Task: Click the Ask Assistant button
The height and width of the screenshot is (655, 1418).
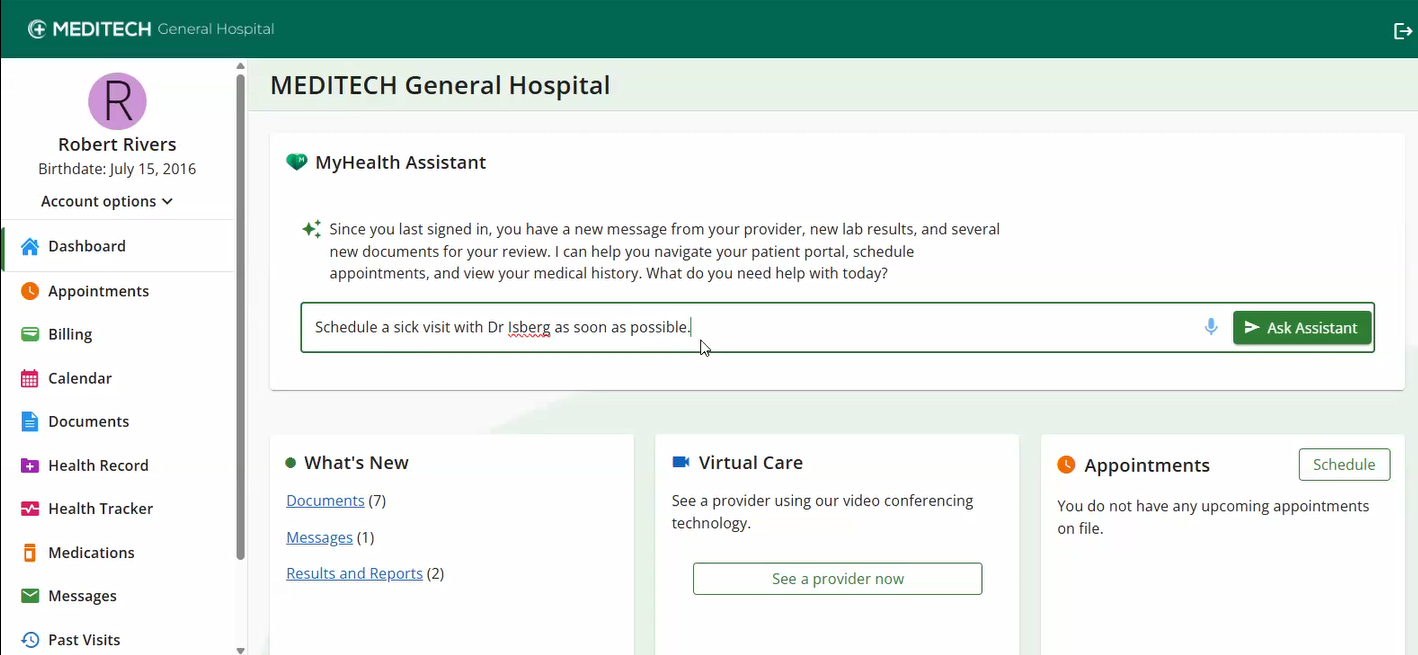Action: (1302, 328)
